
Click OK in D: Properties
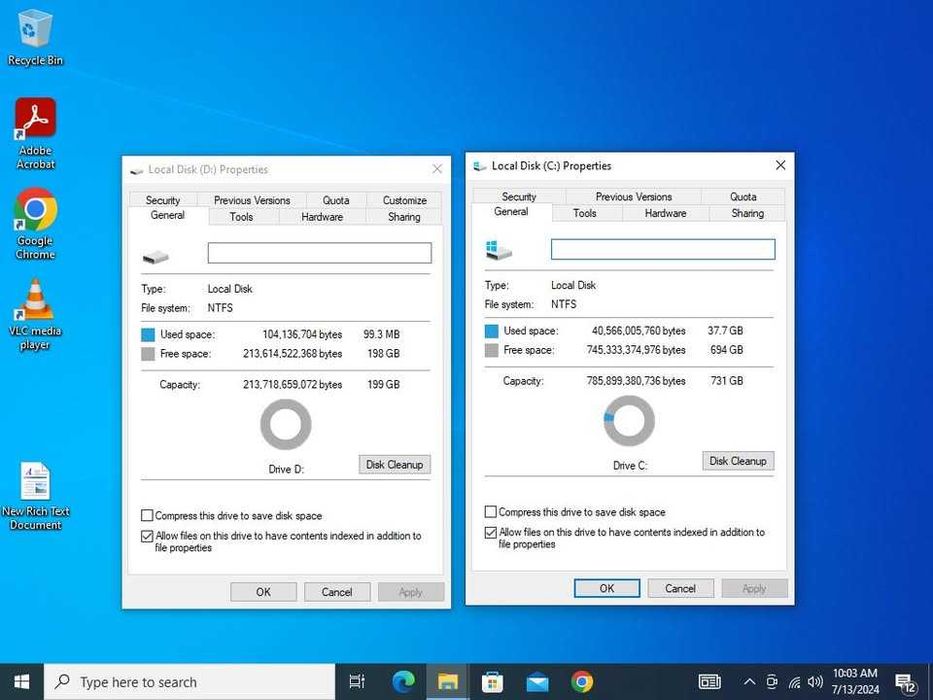264,592
